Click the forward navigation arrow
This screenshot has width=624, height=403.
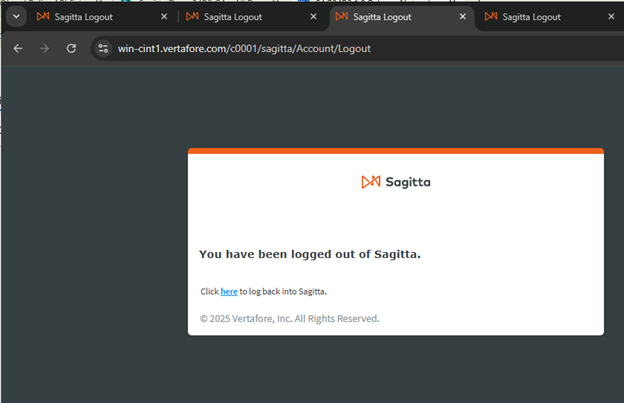tap(45, 49)
